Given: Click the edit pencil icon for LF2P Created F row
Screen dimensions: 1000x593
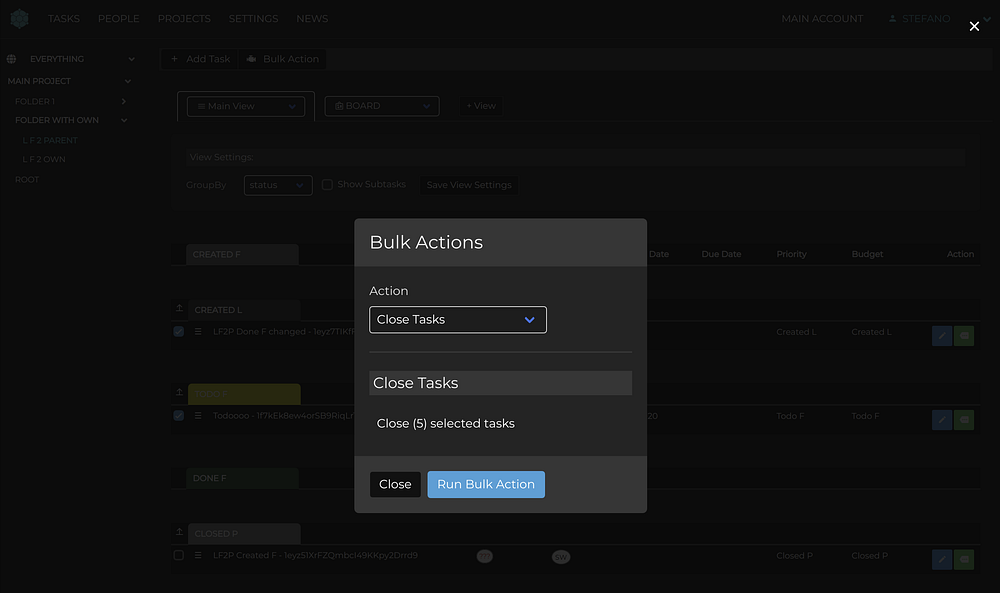Looking at the screenshot, I should coord(941,559).
